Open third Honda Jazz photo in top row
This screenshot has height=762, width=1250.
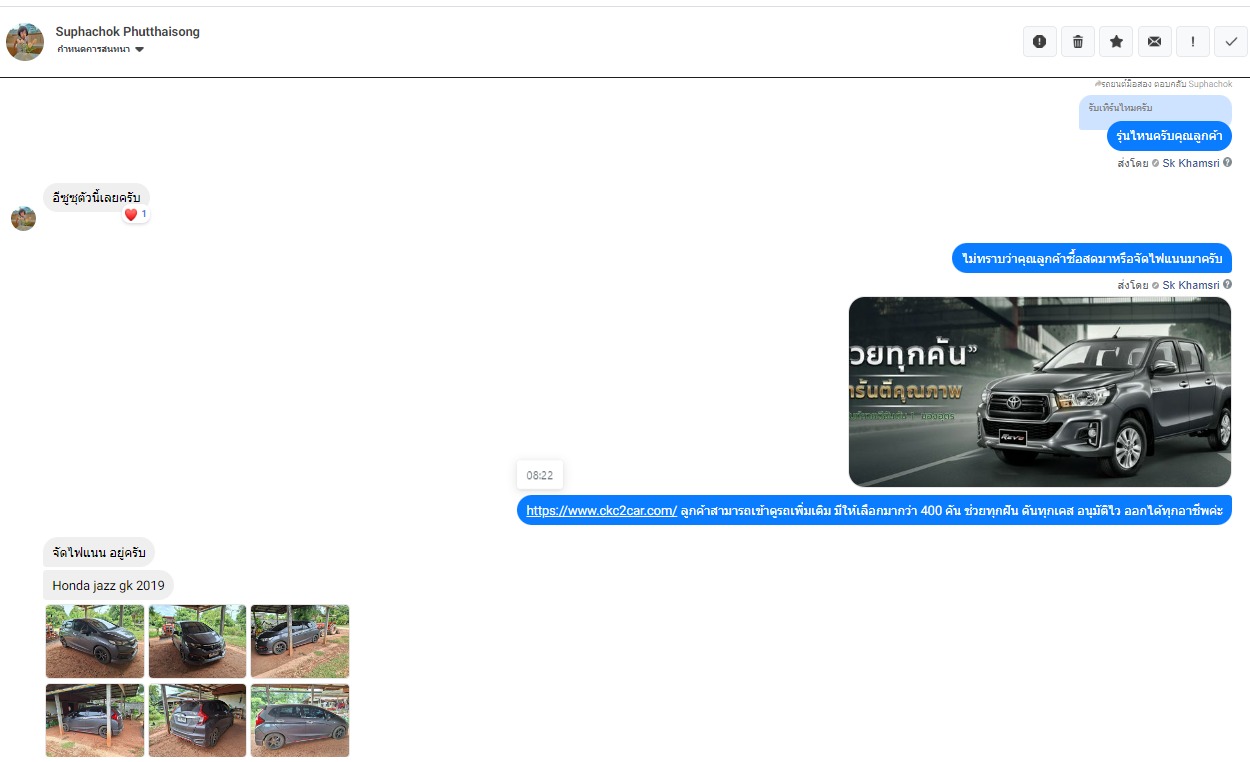click(x=300, y=641)
